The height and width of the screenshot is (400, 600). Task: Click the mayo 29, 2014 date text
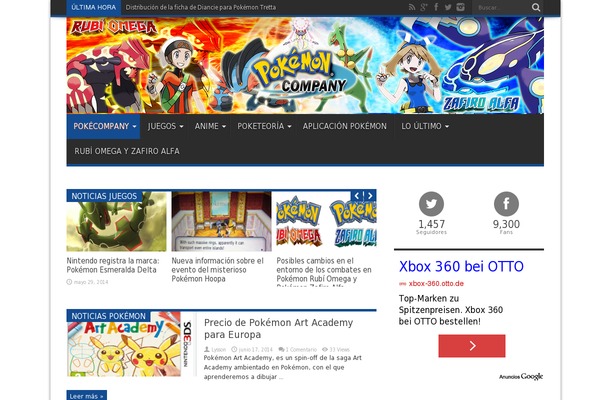coord(91,282)
